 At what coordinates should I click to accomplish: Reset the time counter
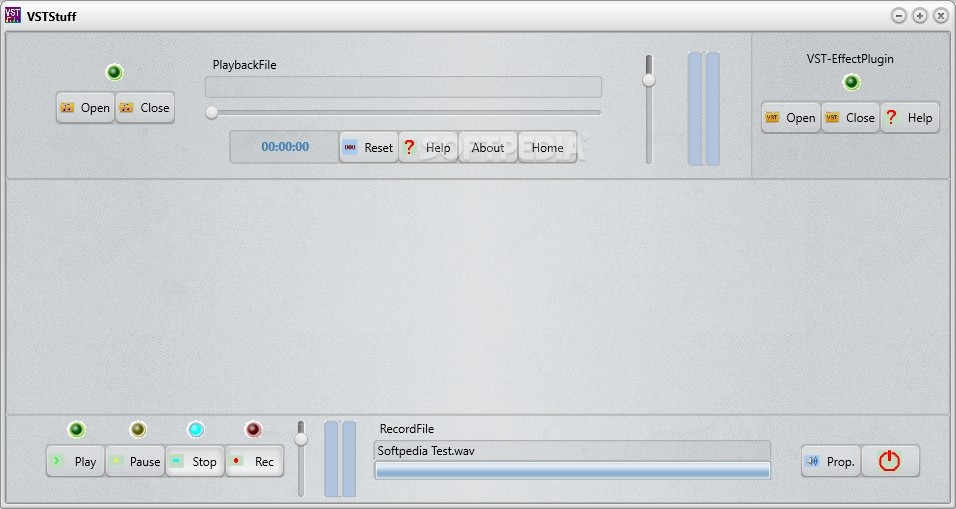[x=368, y=148]
